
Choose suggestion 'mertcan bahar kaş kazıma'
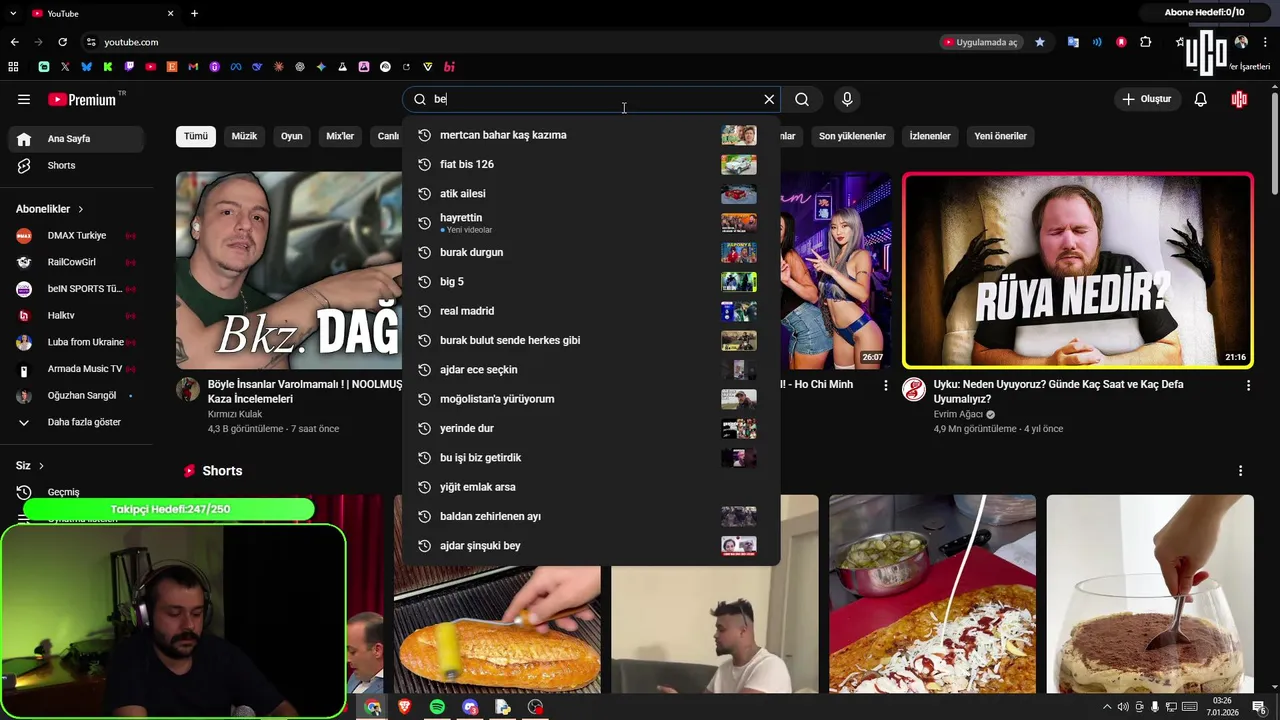click(x=590, y=135)
